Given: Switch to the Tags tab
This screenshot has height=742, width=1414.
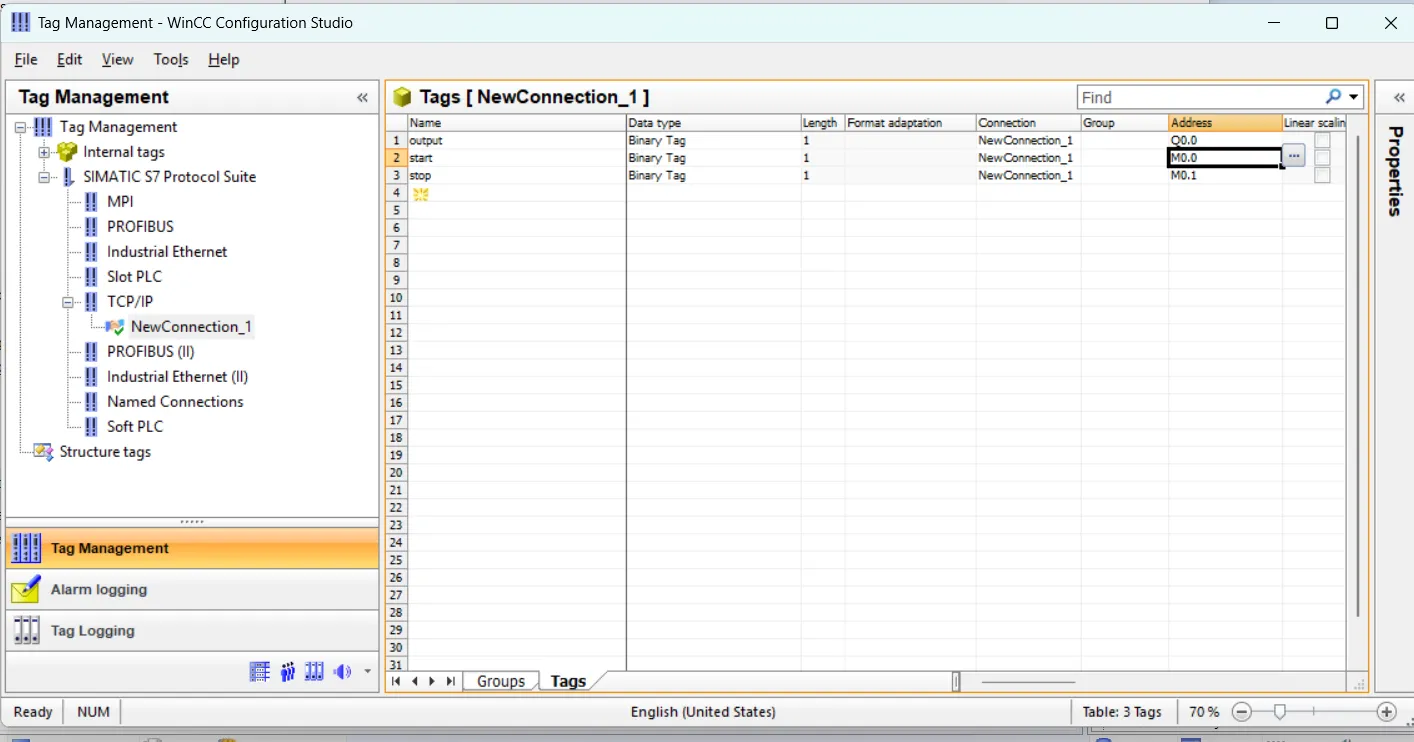Looking at the screenshot, I should (x=568, y=681).
